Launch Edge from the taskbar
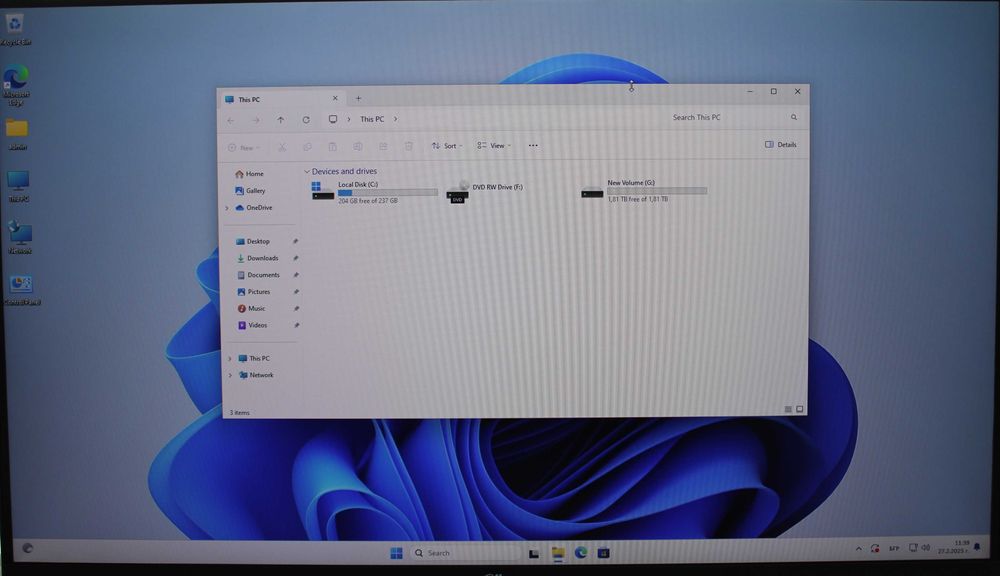 [x=581, y=552]
